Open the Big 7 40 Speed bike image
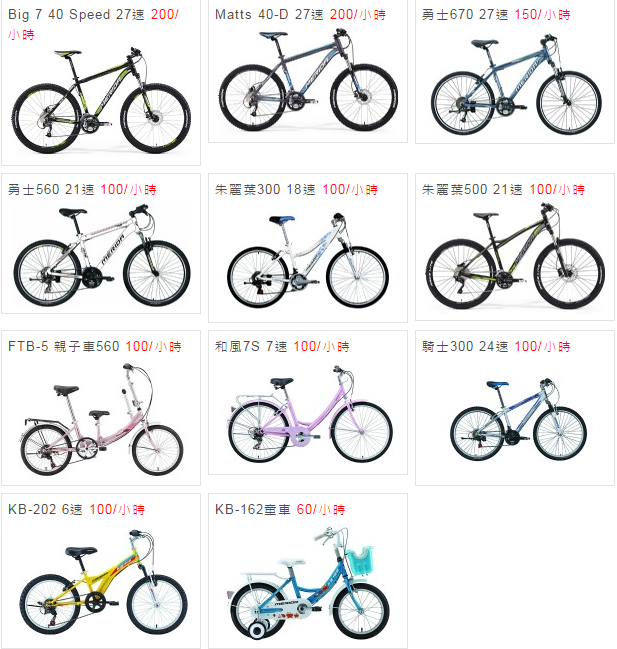The width and height of the screenshot is (617, 649). tap(101, 101)
